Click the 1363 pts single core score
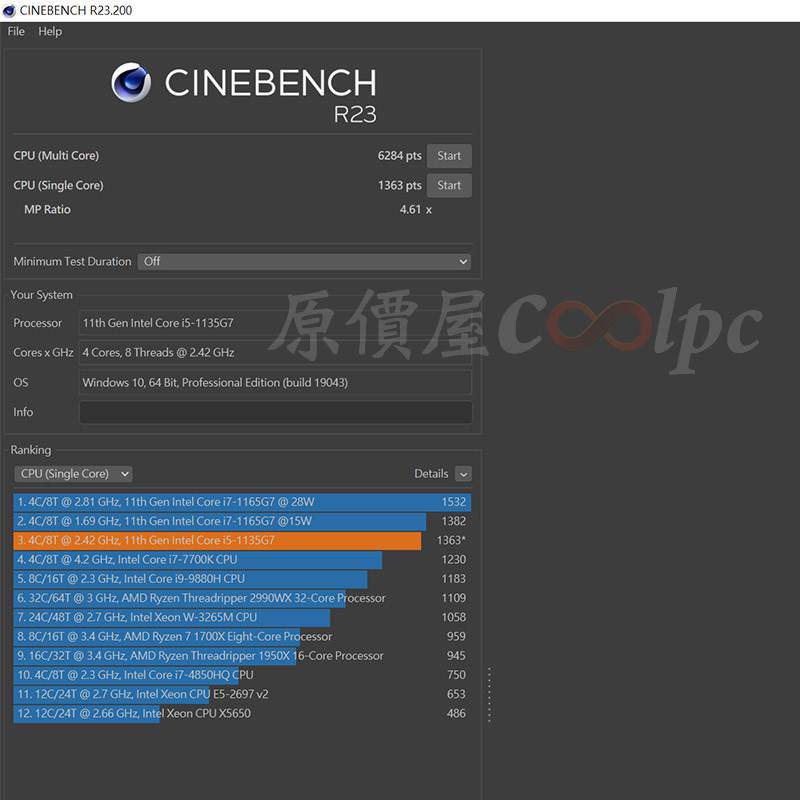 pyautogui.click(x=399, y=185)
